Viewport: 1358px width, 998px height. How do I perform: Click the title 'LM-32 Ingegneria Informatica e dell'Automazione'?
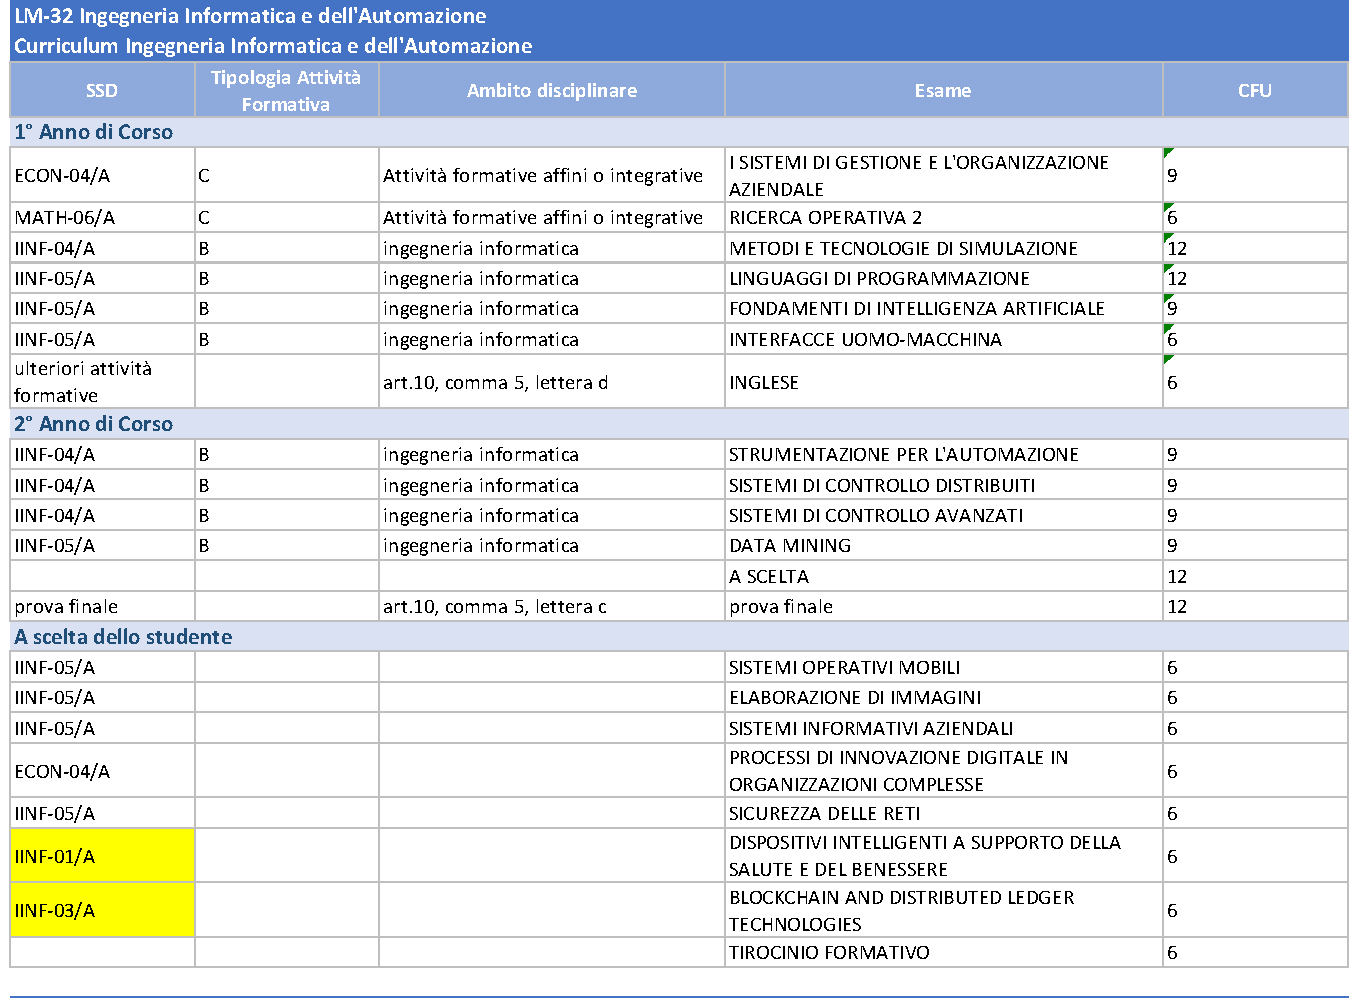(250, 16)
